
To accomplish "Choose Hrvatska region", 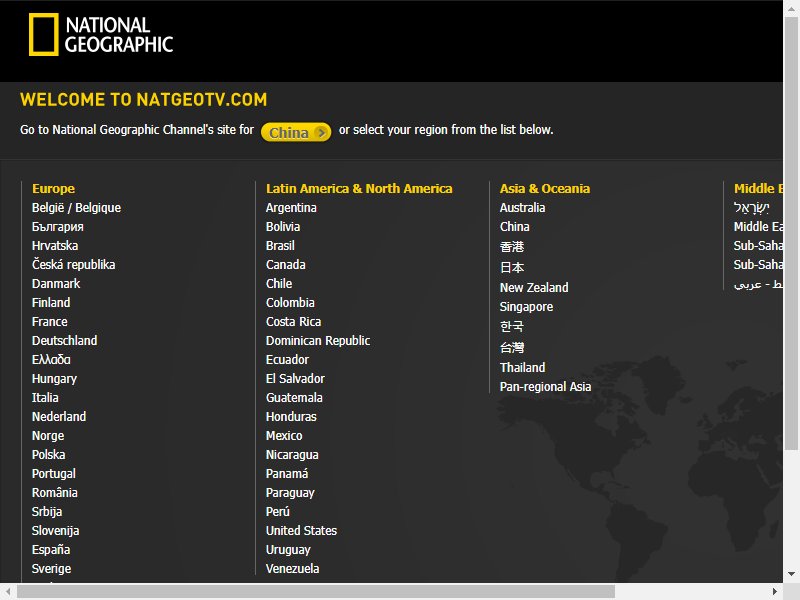I will (x=55, y=245).
